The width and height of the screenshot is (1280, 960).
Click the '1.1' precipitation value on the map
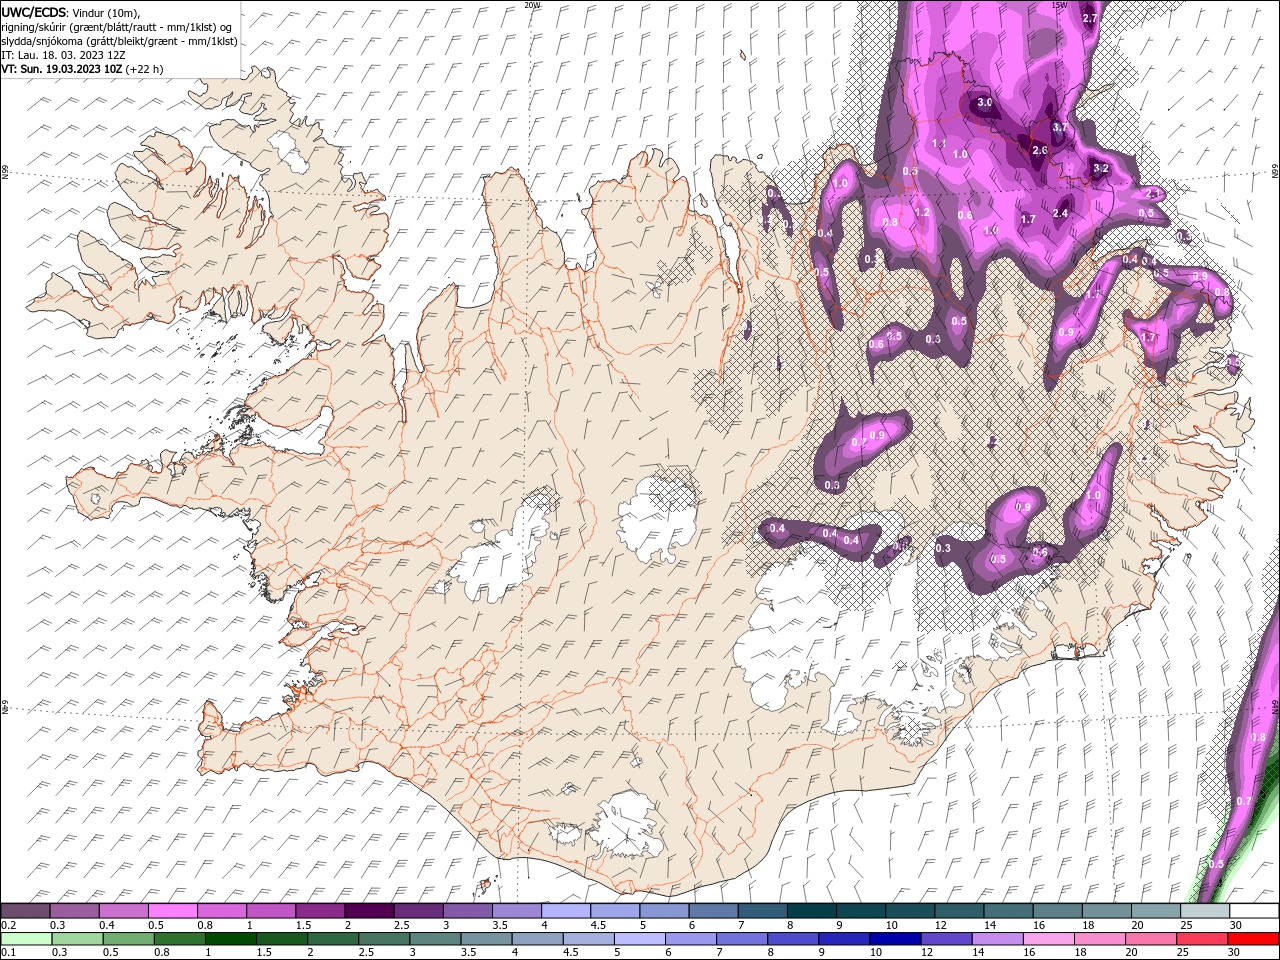click(x=938, y=144)
